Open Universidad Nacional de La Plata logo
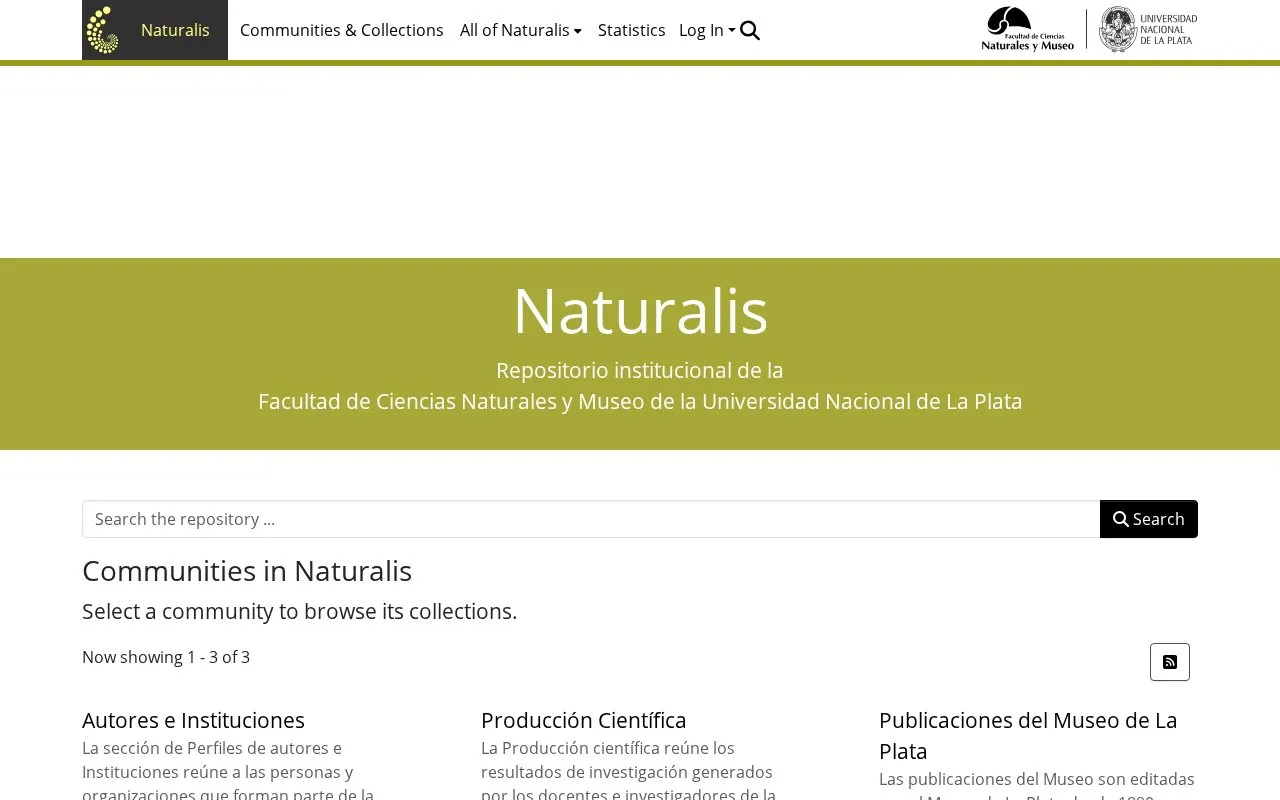The image size is (1280, 800). 1148,29
